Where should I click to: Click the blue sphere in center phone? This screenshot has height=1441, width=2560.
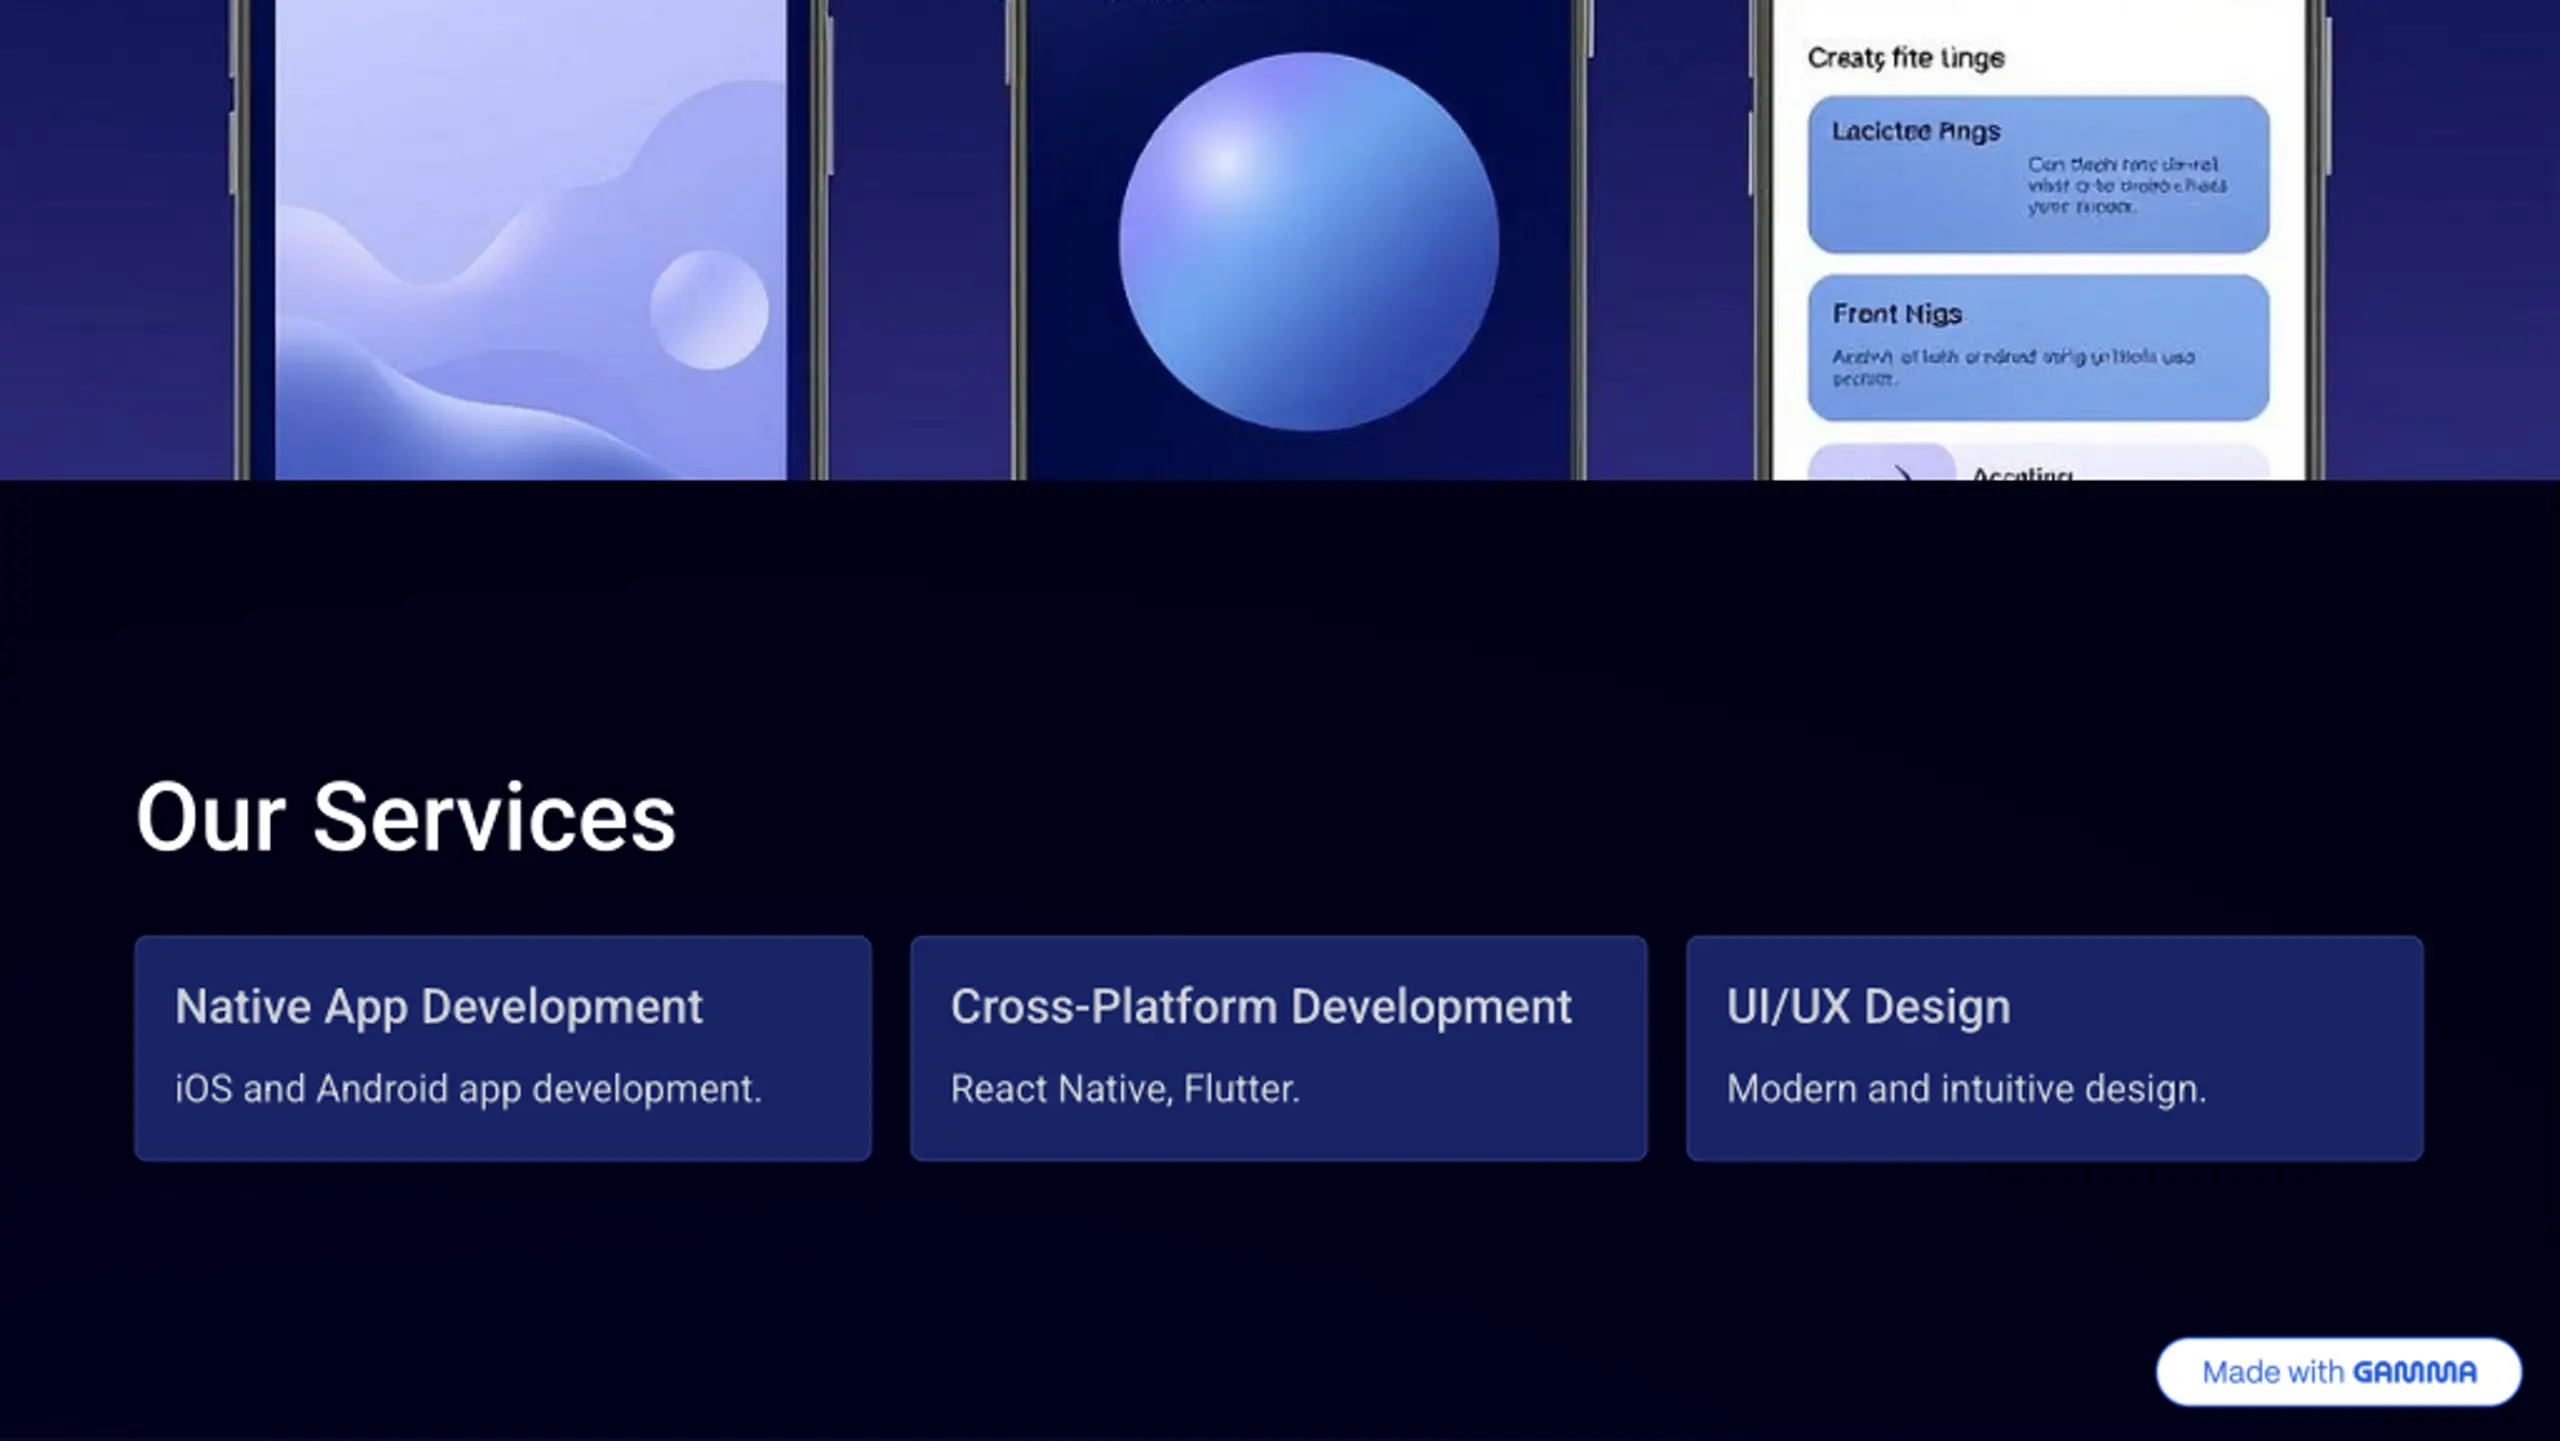(x=1308, y=242)
